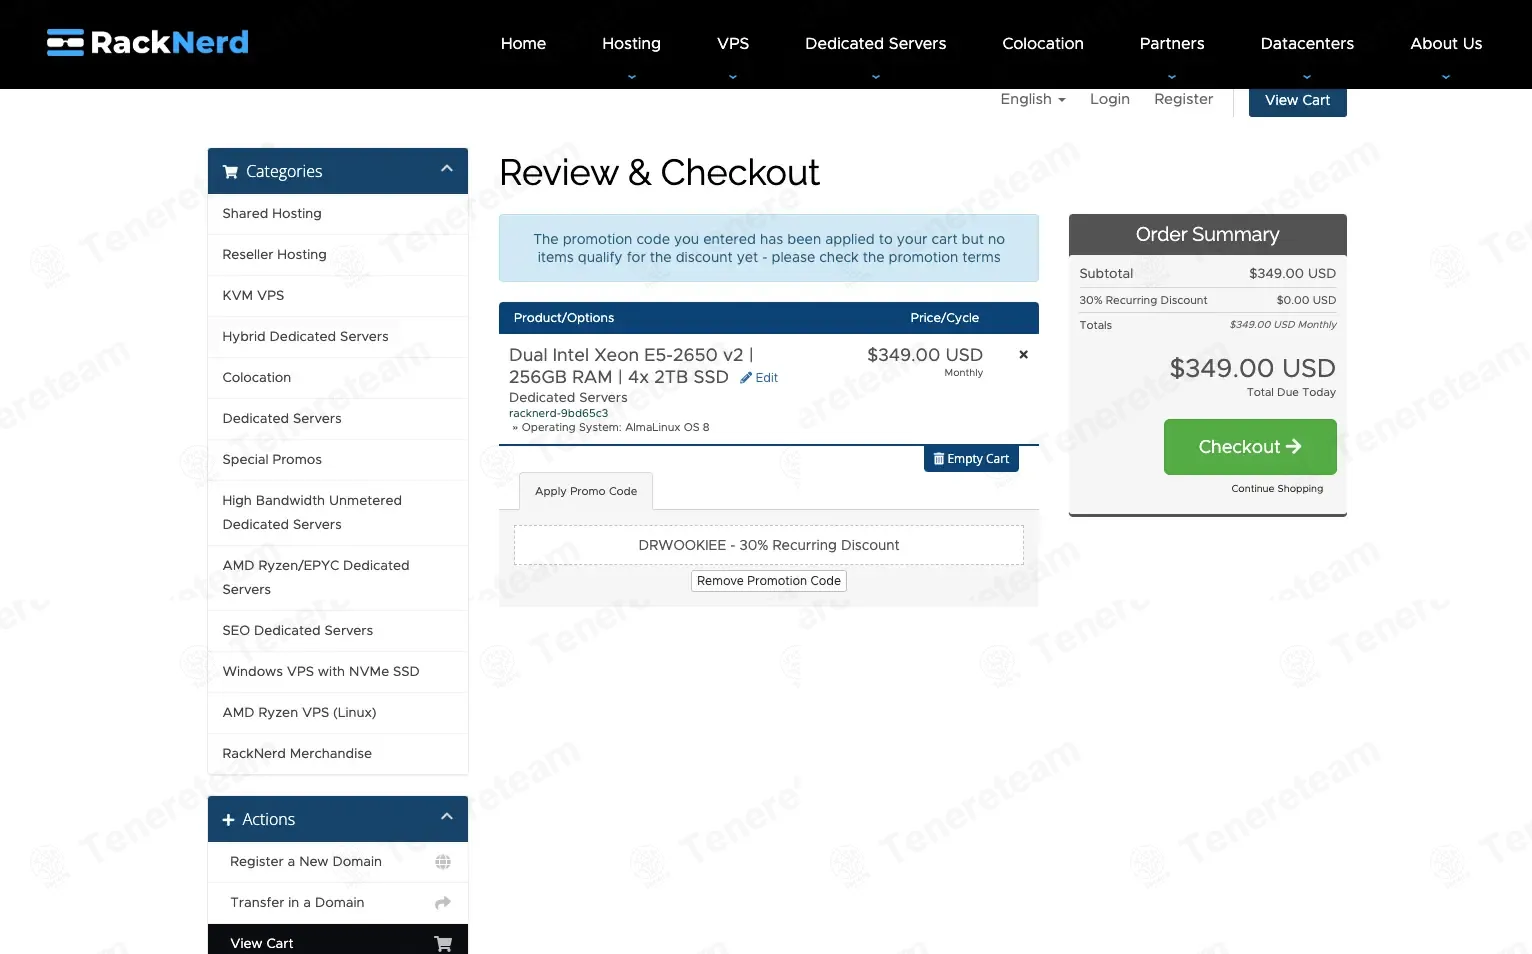The height and width of the screenshot is (954, 1532).
Task: Select the Apply Promo Code tab
Action: click(x=586, y=491)
